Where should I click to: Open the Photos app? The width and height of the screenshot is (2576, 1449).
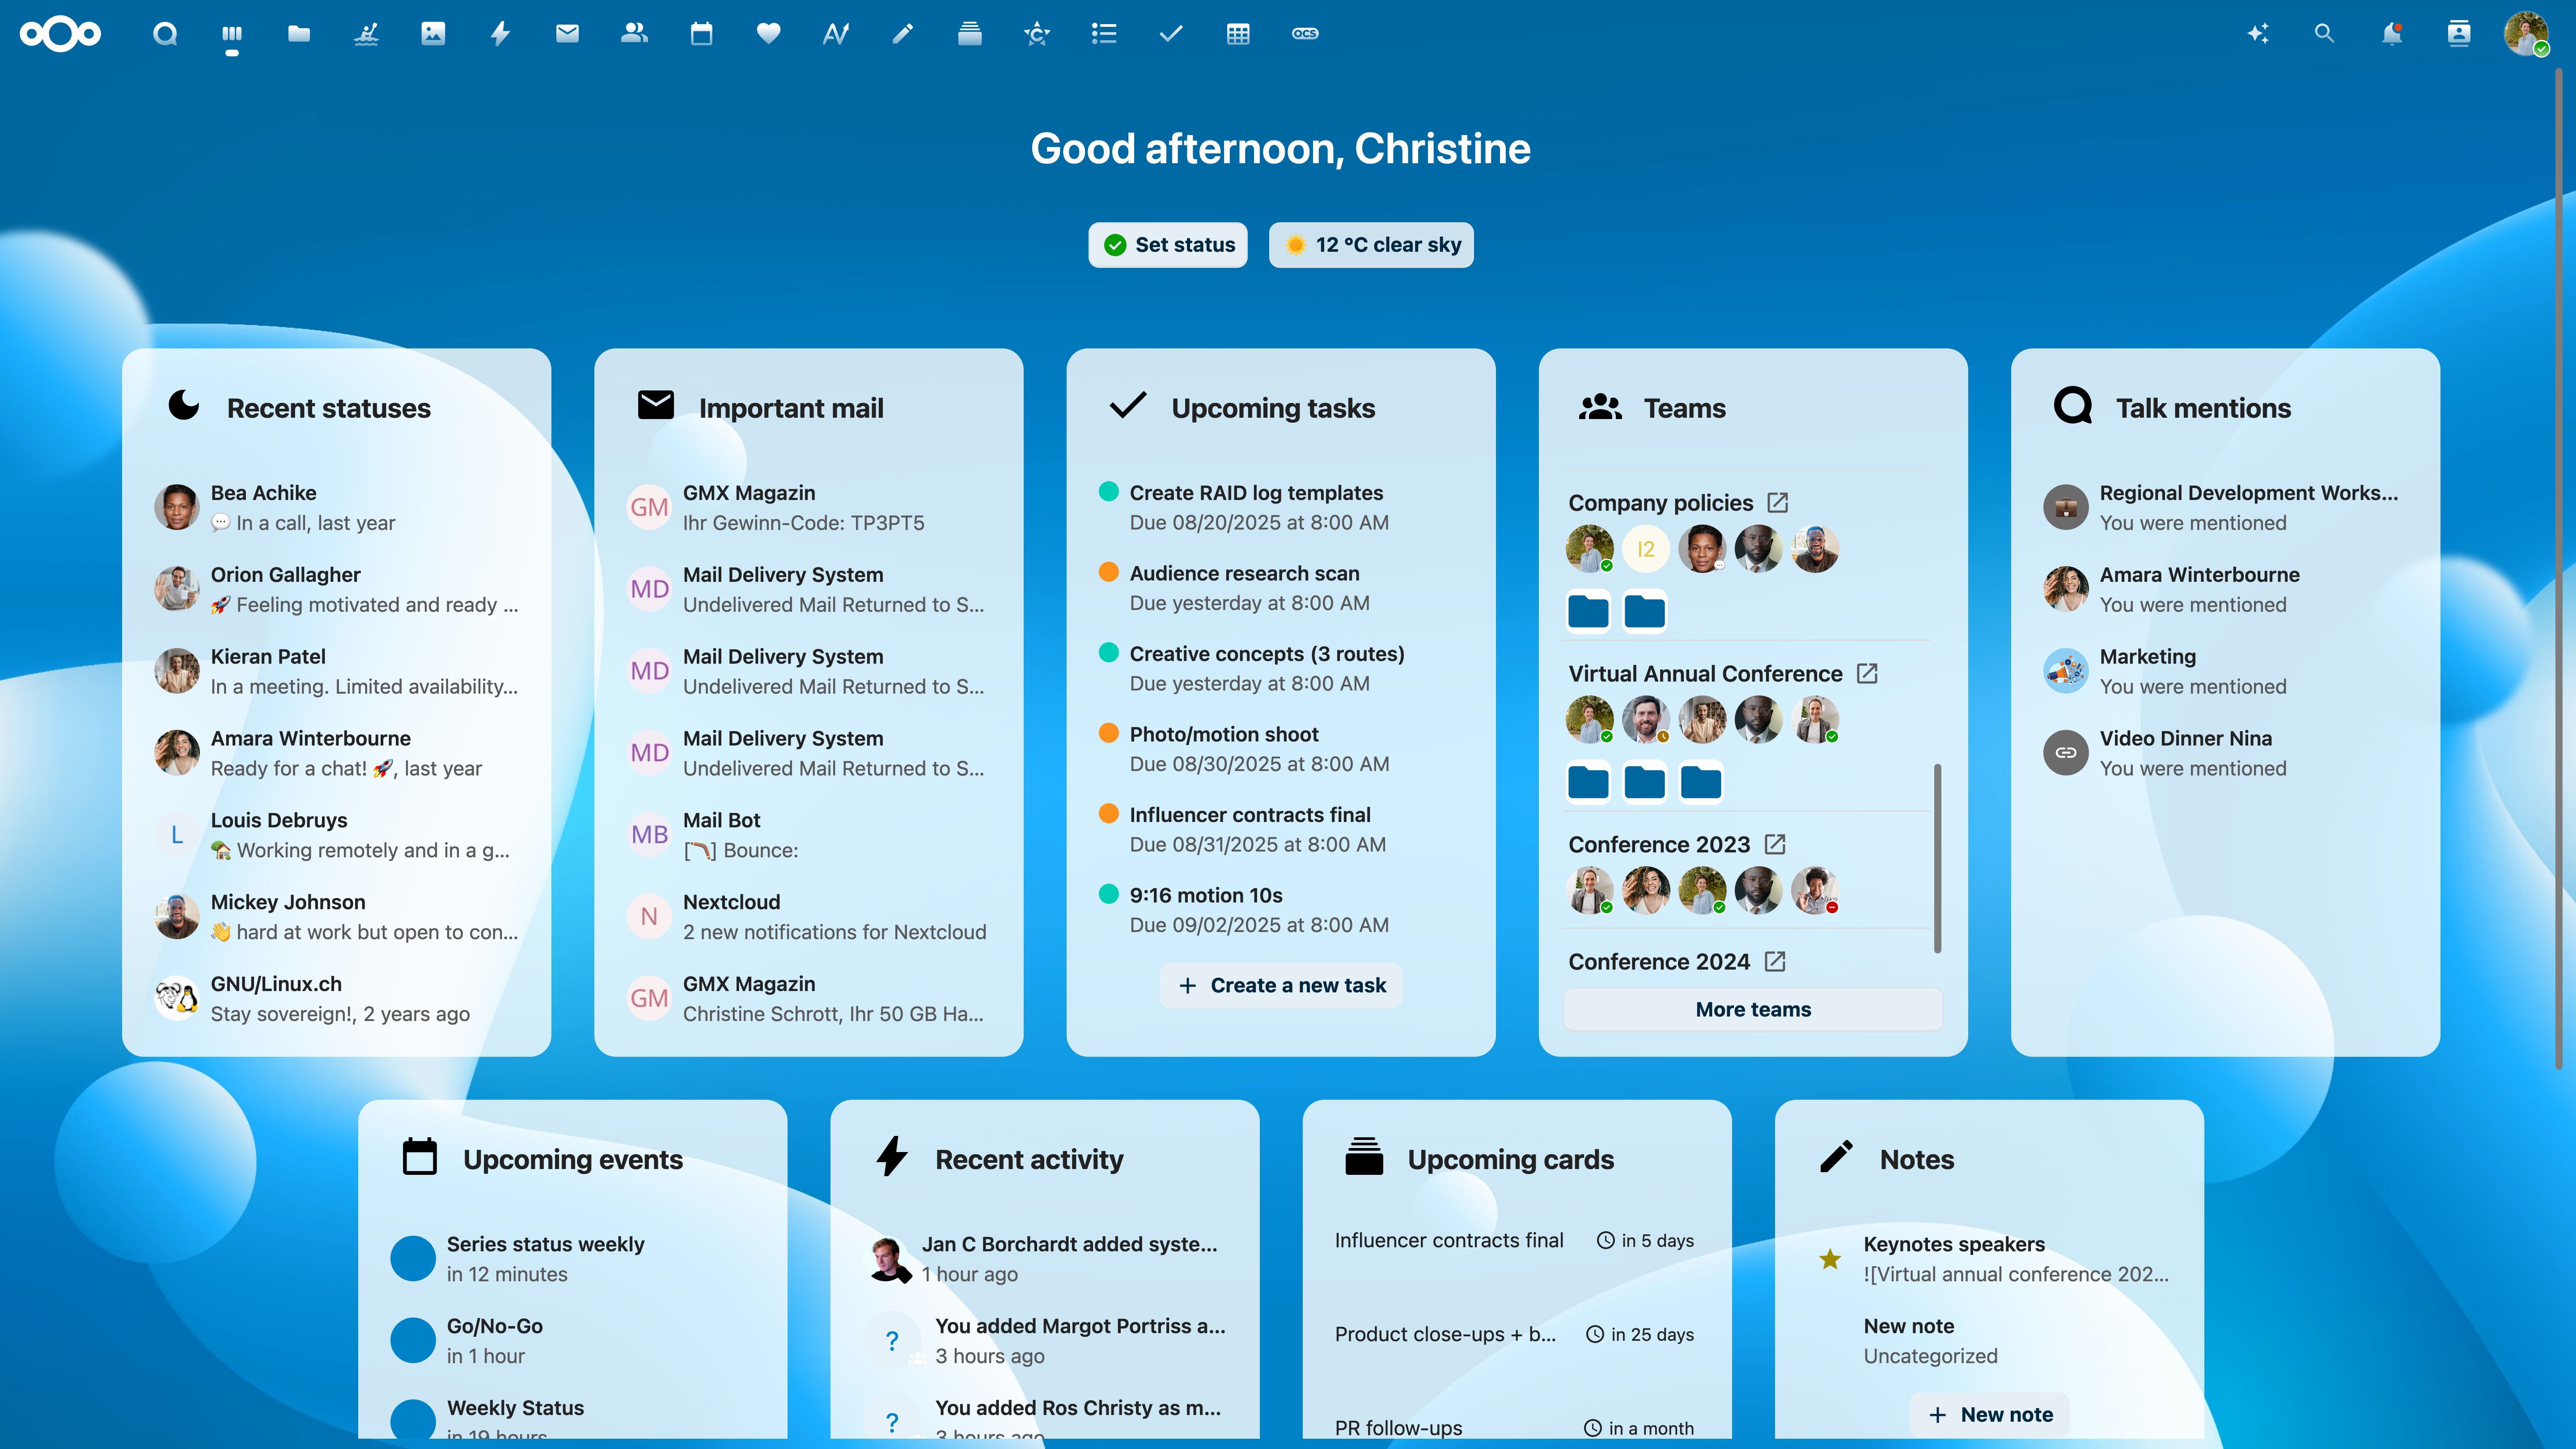[433, 33]
